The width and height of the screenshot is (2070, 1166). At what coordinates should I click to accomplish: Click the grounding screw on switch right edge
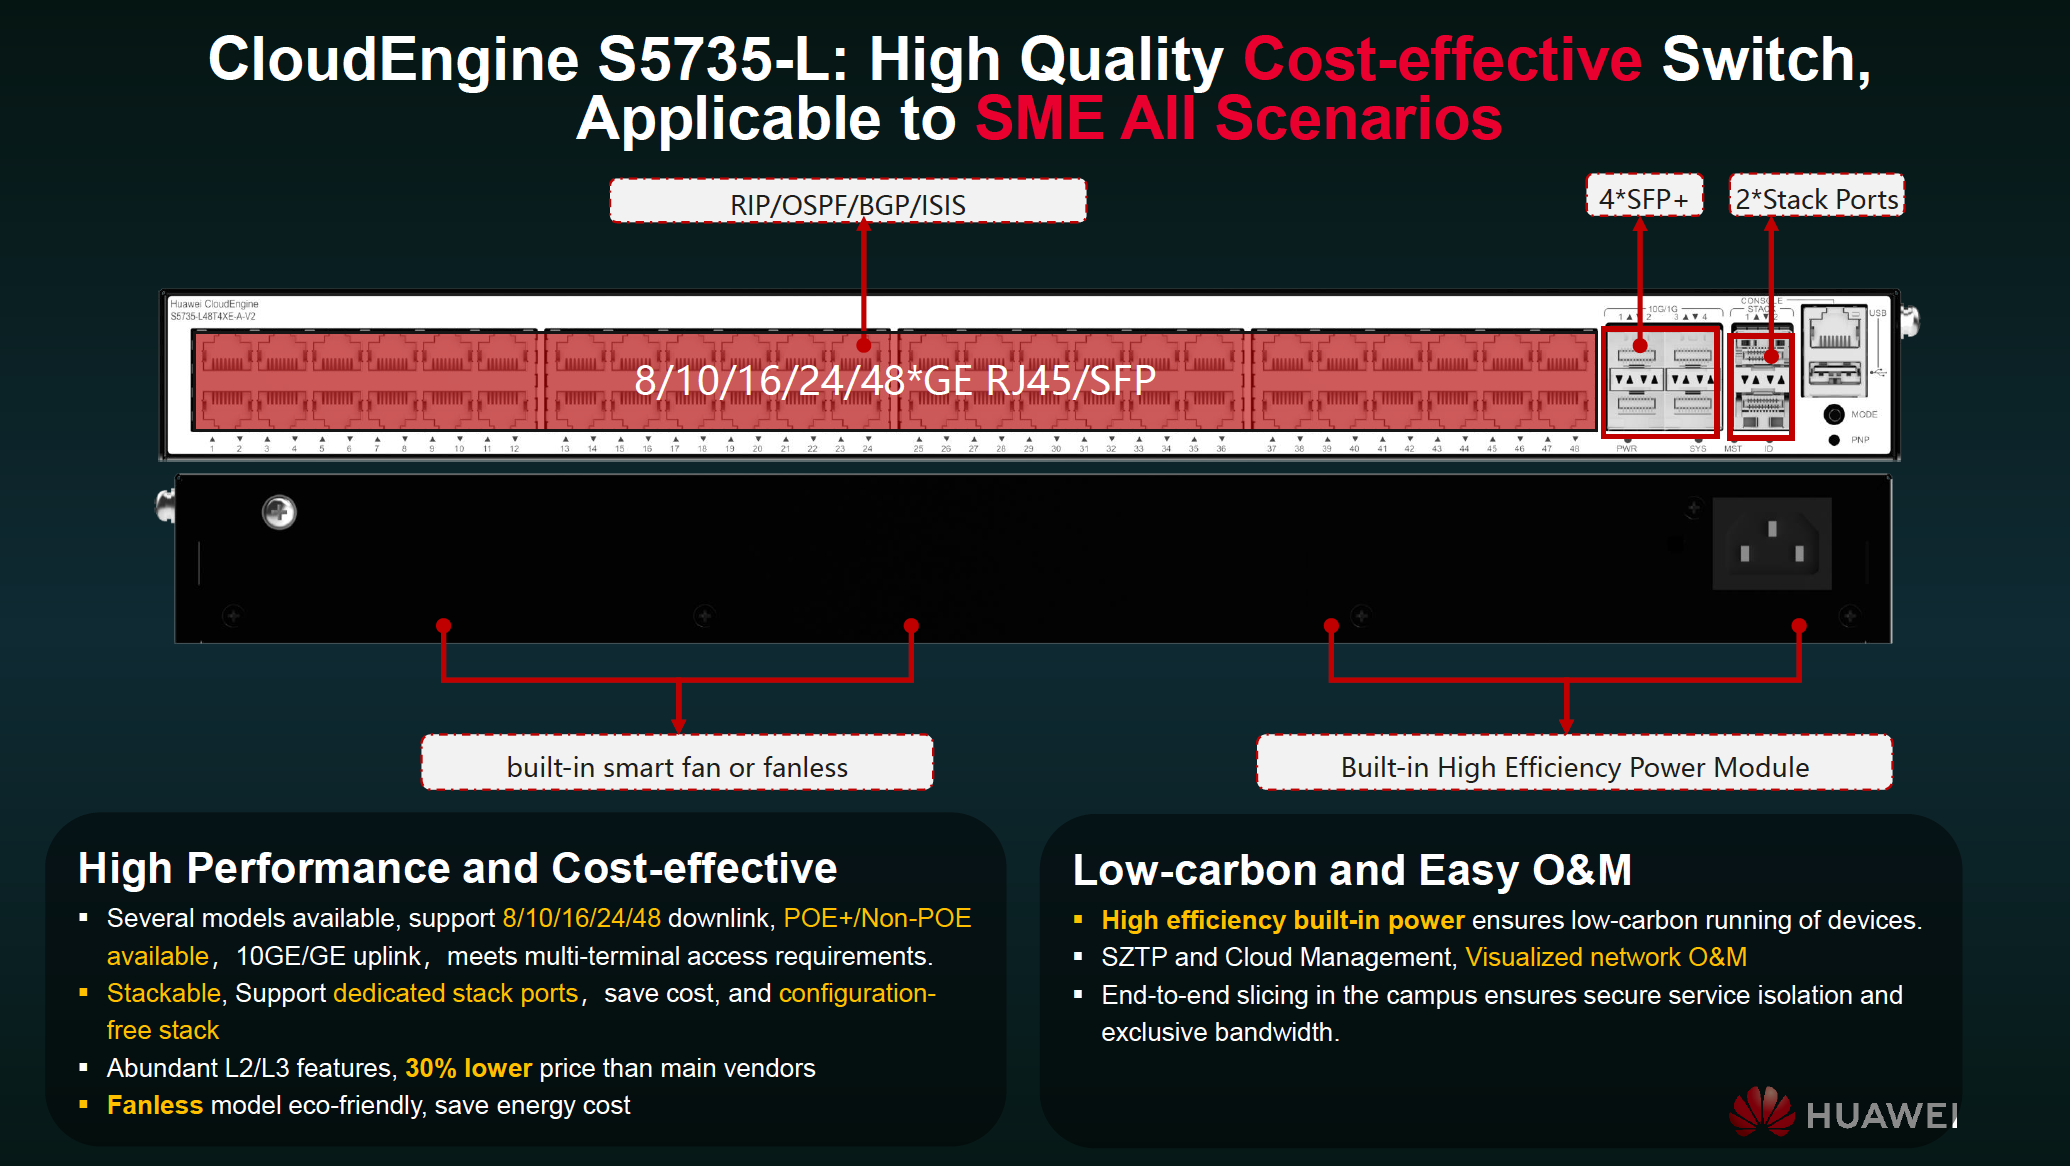1909,321
